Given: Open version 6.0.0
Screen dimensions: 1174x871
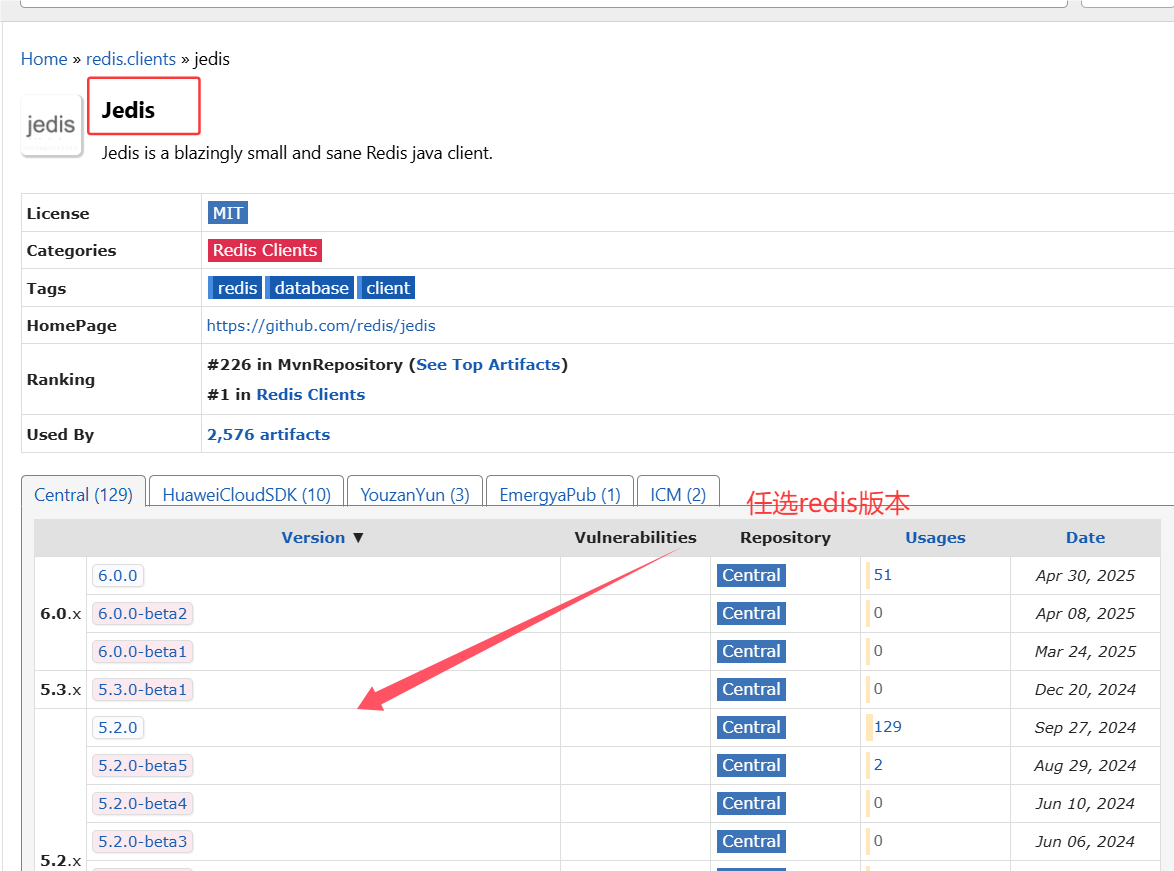Looking at the screenshot, I should 118,576.
